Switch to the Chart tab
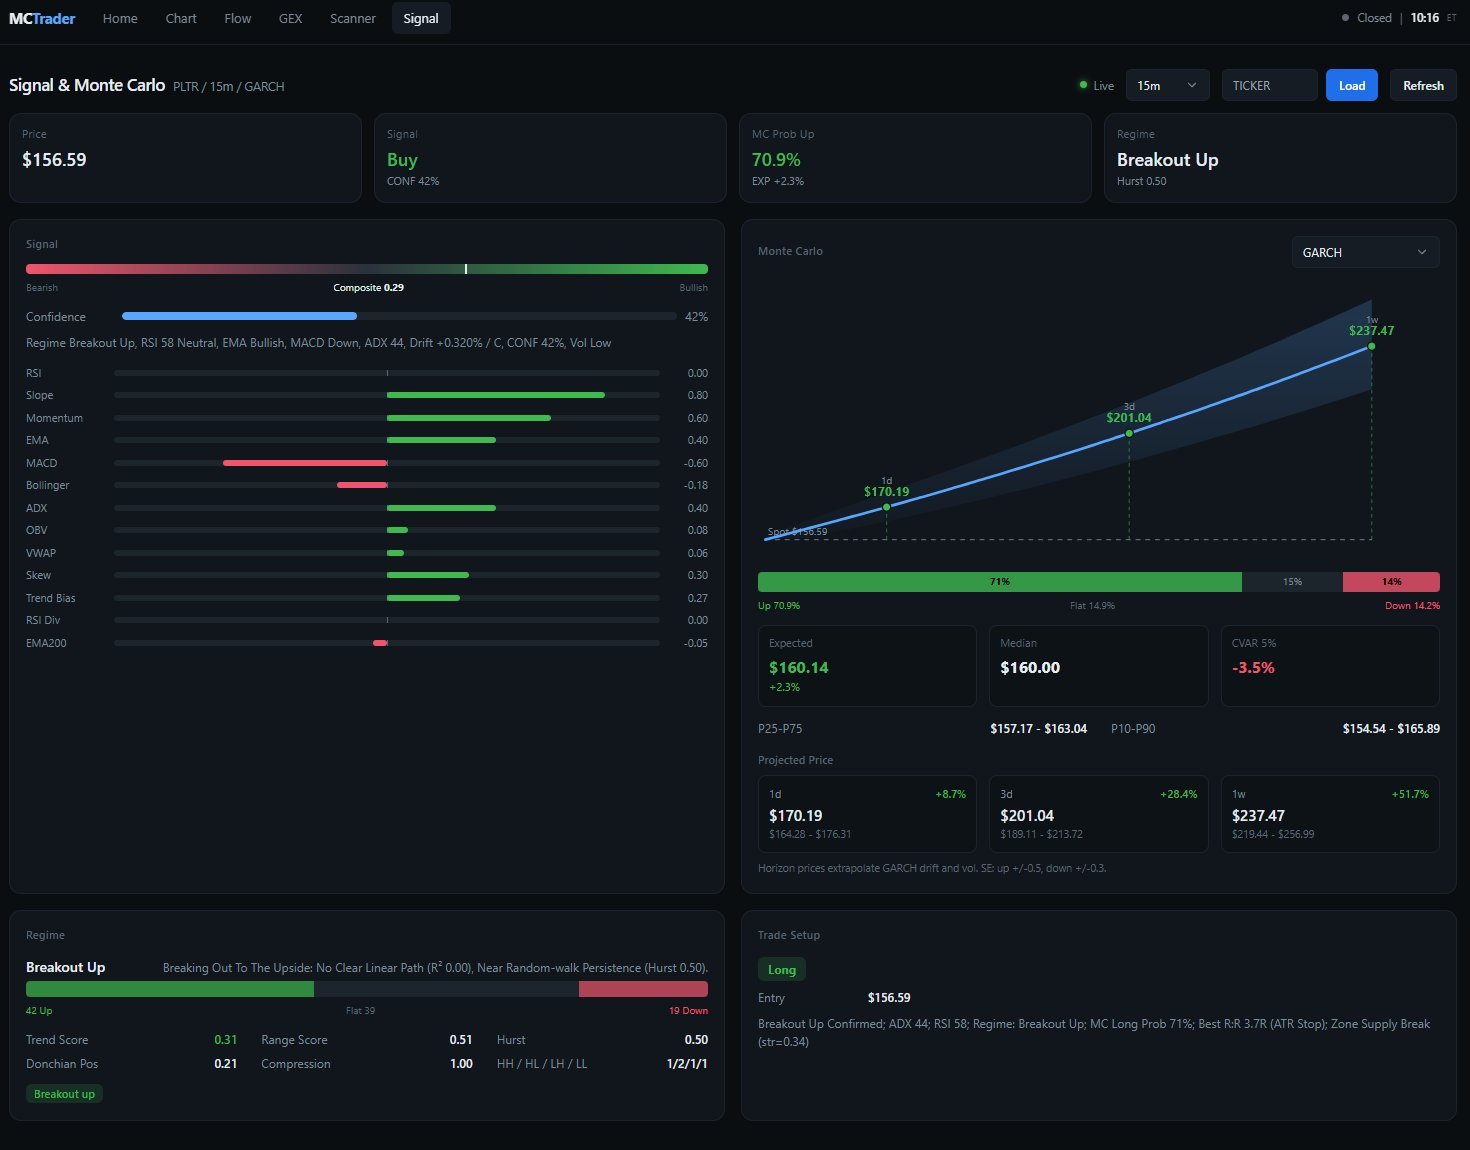This screenshot has height=1150, width=1470. pos(181,18)
